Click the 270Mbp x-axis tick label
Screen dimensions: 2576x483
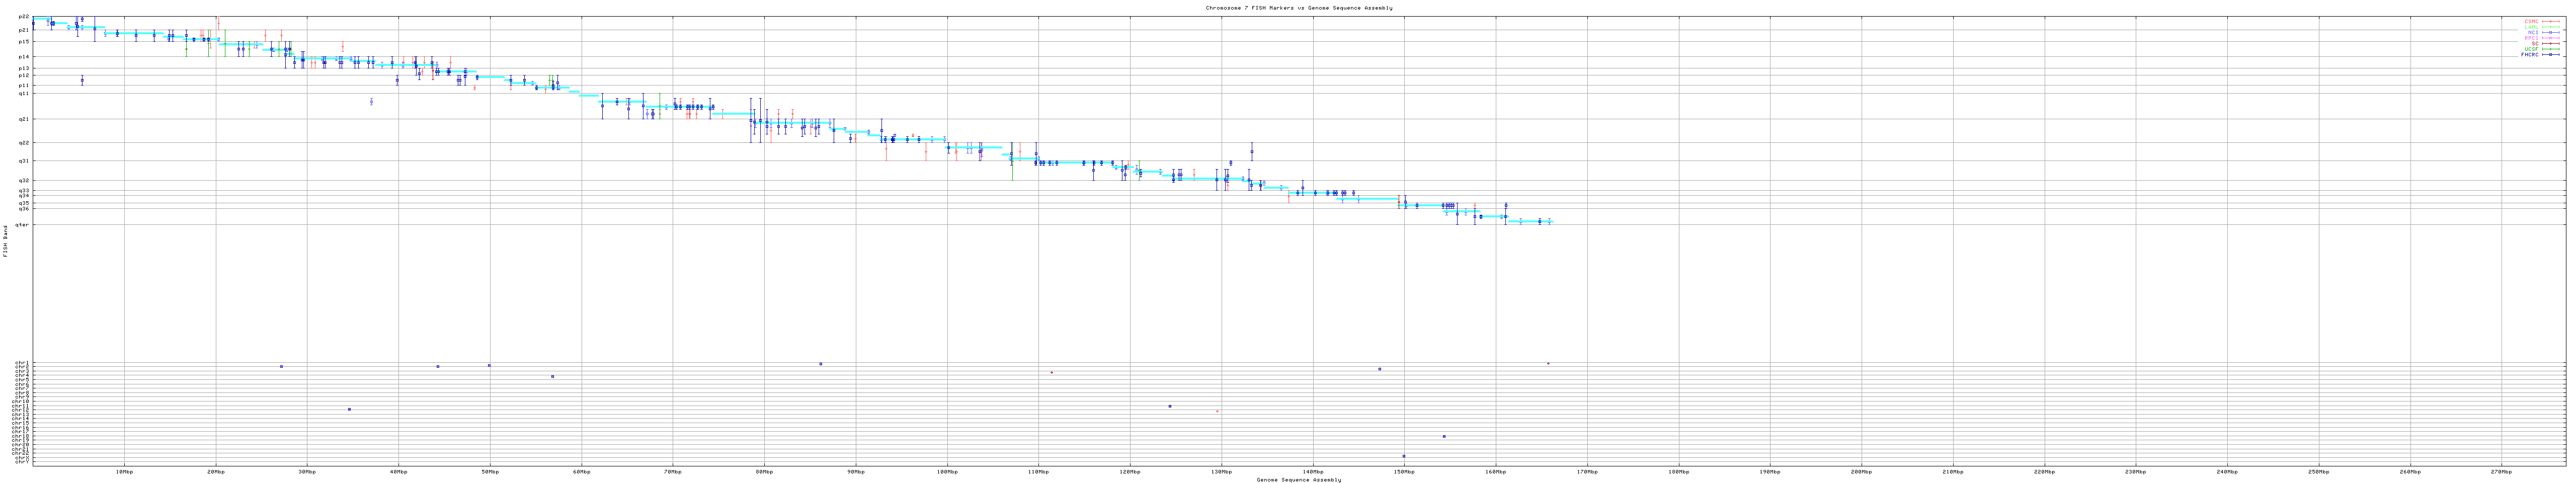point(2500,471)
